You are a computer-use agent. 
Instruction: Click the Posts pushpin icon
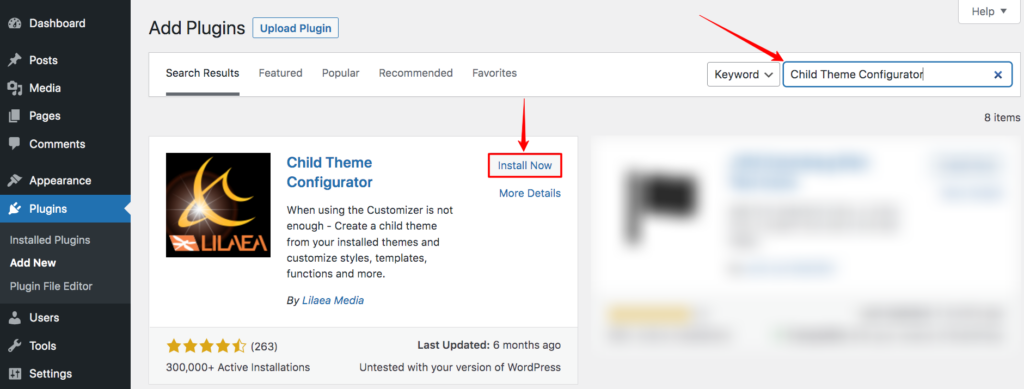pyautogui.click(x=14, y=60)
